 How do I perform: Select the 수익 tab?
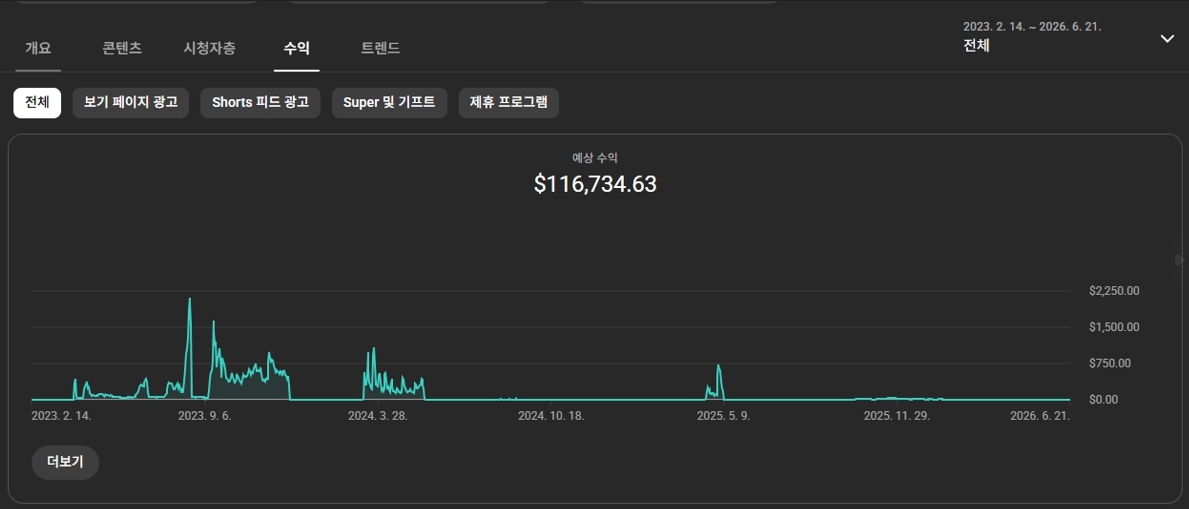[x=296, y=49]
